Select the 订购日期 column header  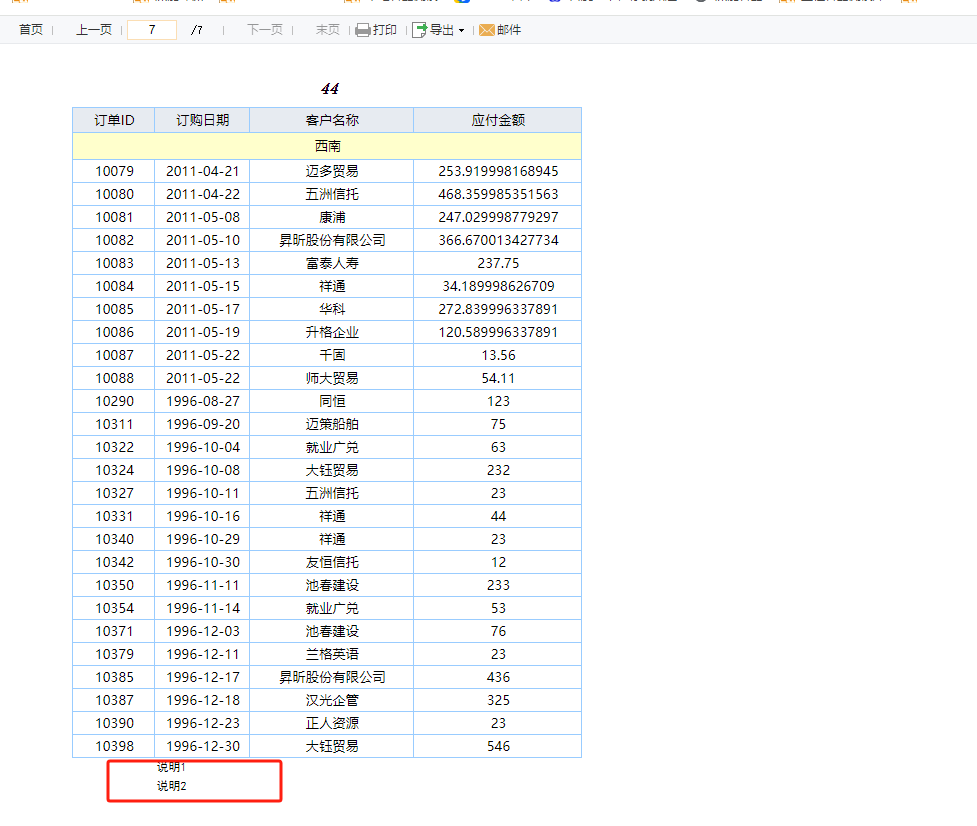point(203,120)
